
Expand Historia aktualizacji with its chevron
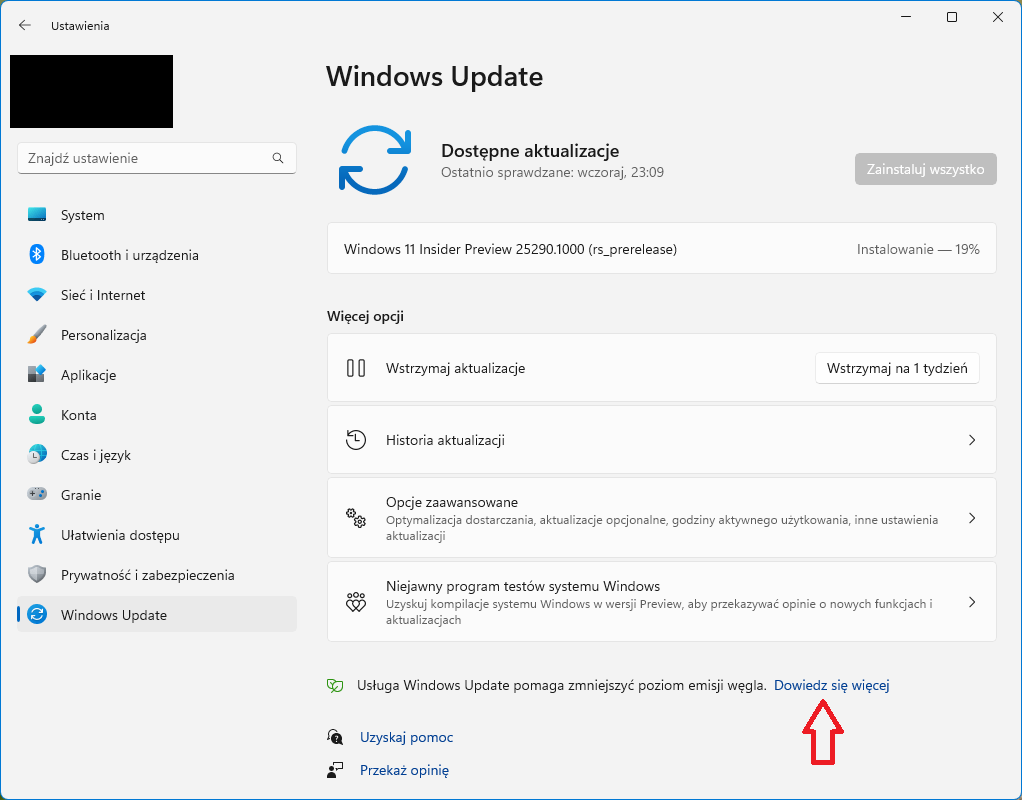tap(971, 440)
